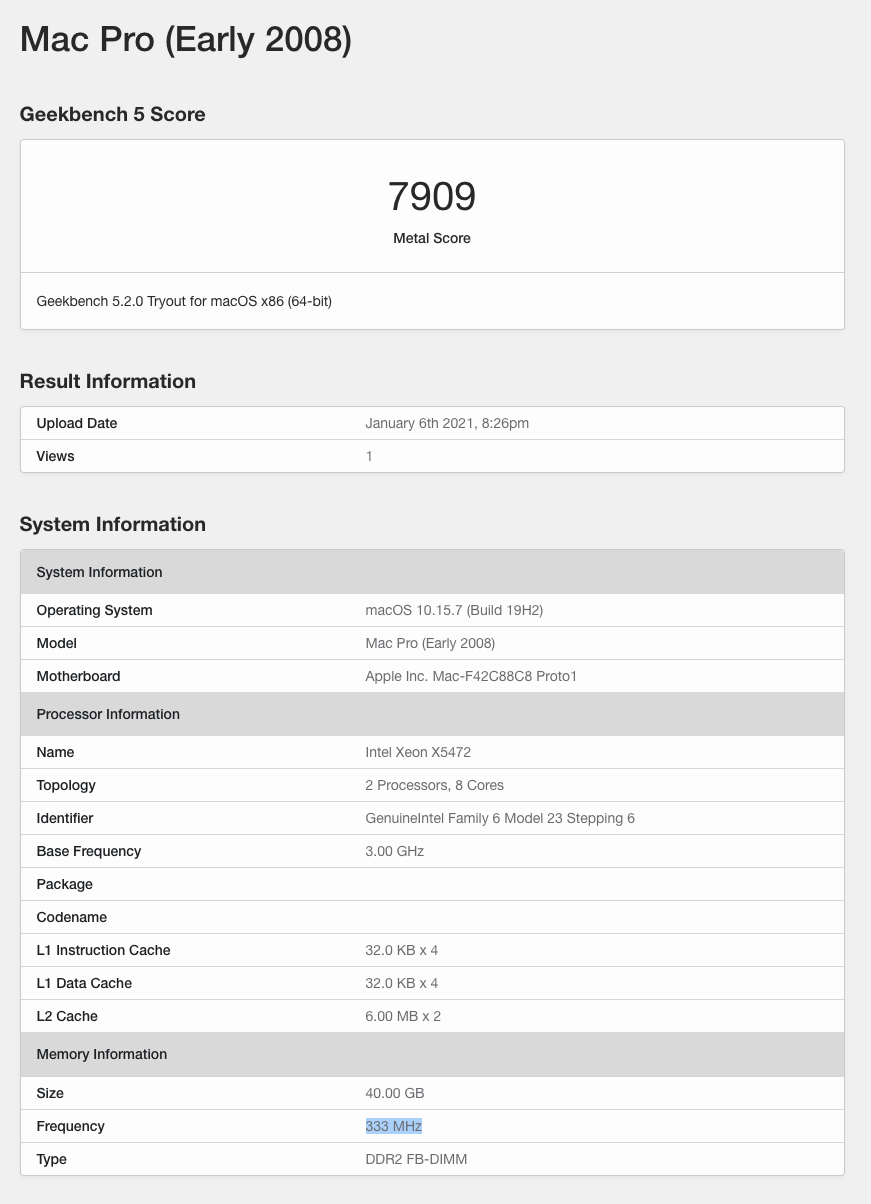Click the Motherboard label

pyautogui.click(x=79, y=676)
